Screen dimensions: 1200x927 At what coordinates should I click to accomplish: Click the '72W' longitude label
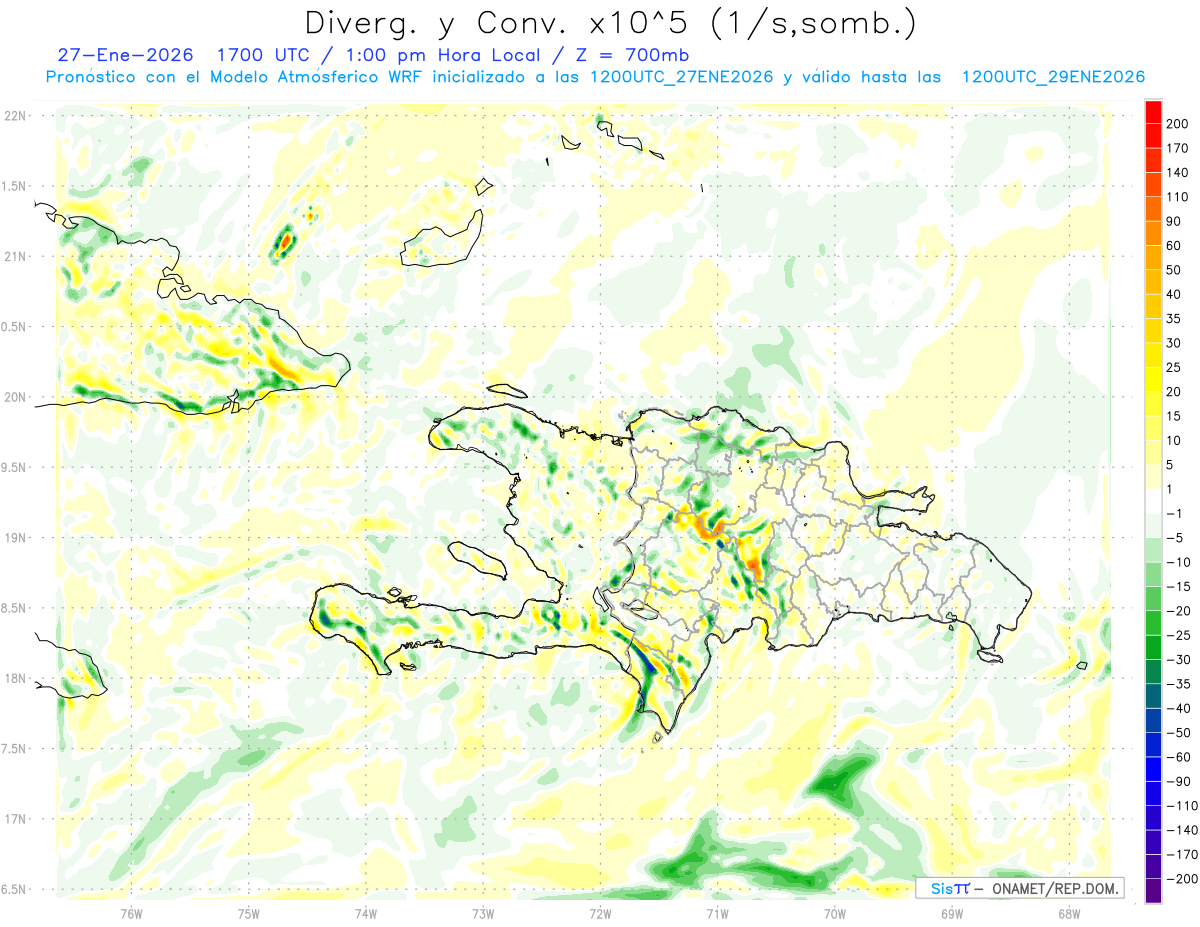[x=600, y=913]
